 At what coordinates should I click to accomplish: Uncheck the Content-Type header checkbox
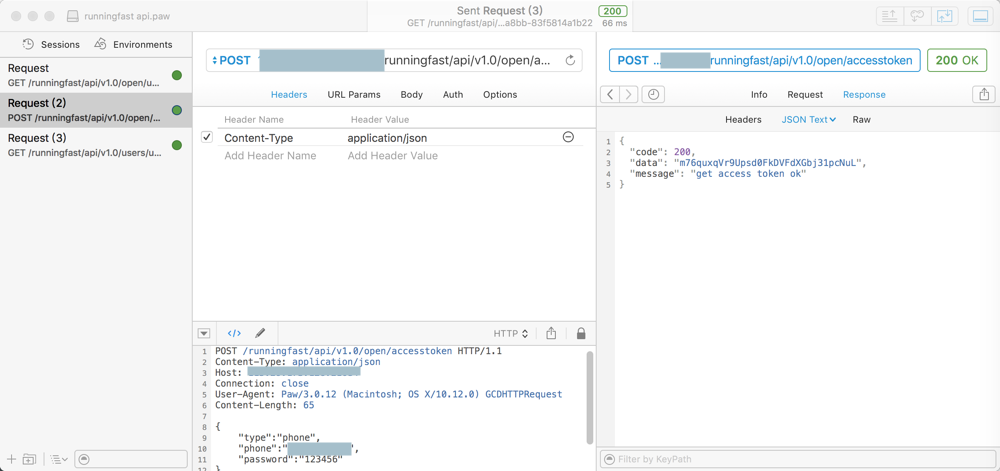pos(207,137)
